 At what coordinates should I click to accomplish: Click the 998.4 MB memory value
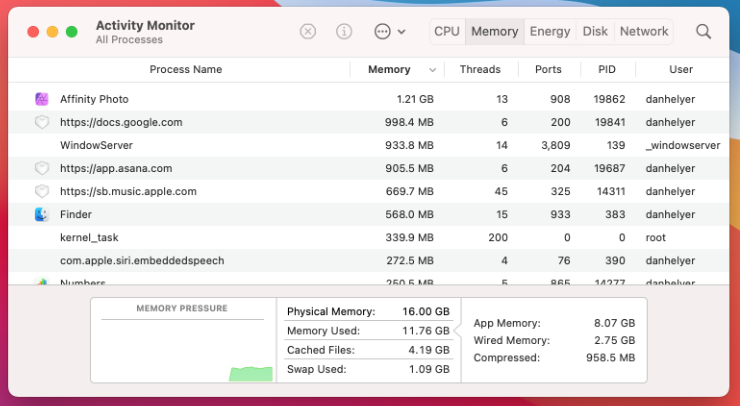409,122
